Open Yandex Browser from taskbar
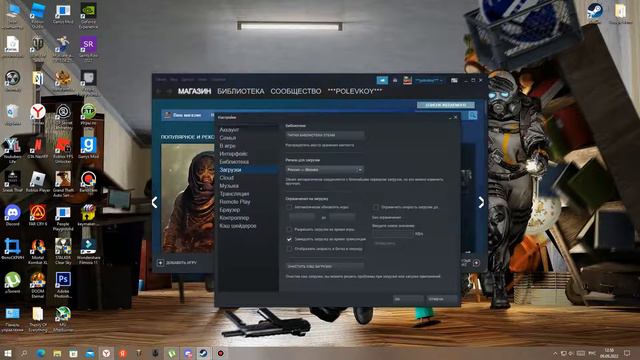Viewport: 640px width, 360px height. point(106,353)
